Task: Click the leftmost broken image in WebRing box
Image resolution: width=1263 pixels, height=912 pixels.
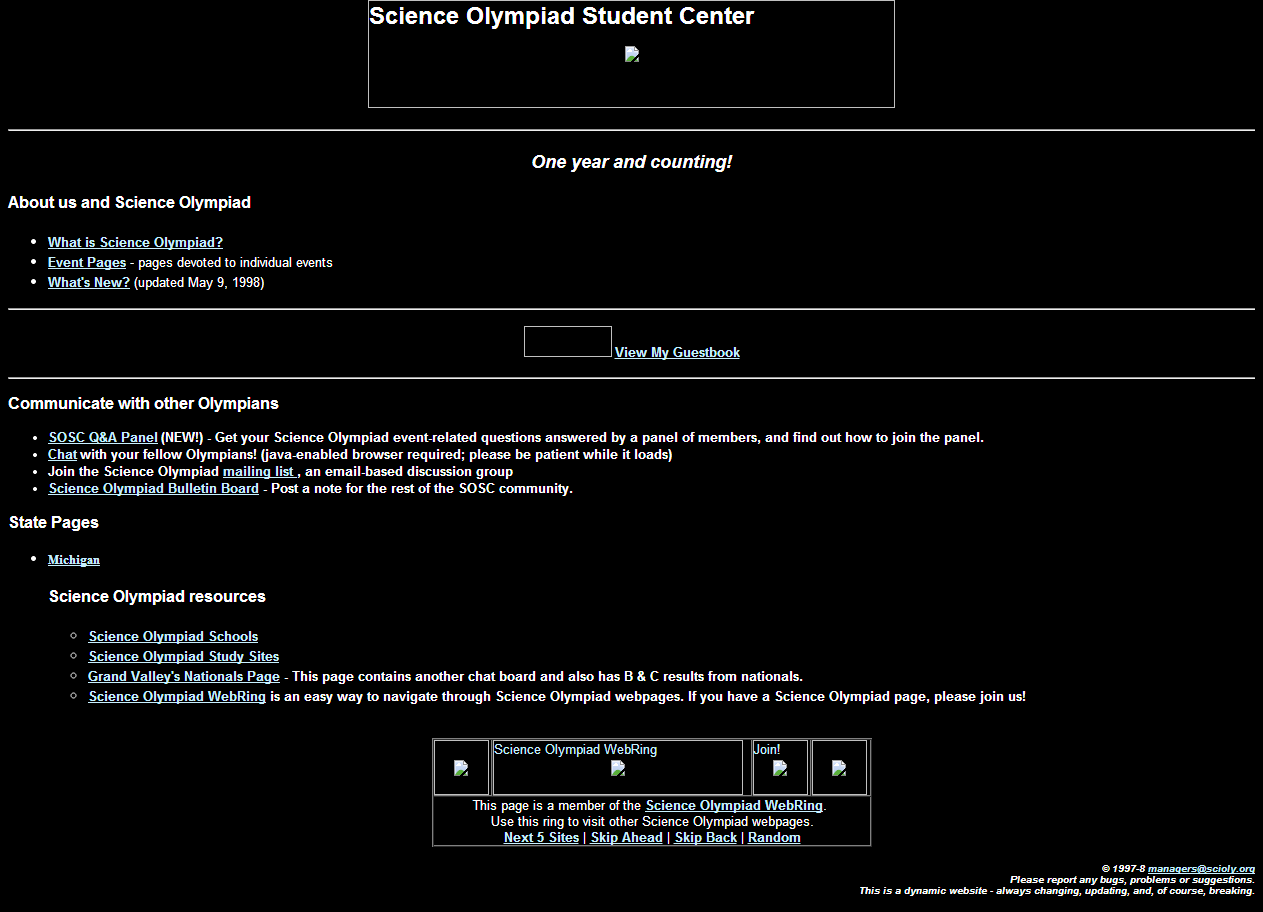Action: pos(461,768)
